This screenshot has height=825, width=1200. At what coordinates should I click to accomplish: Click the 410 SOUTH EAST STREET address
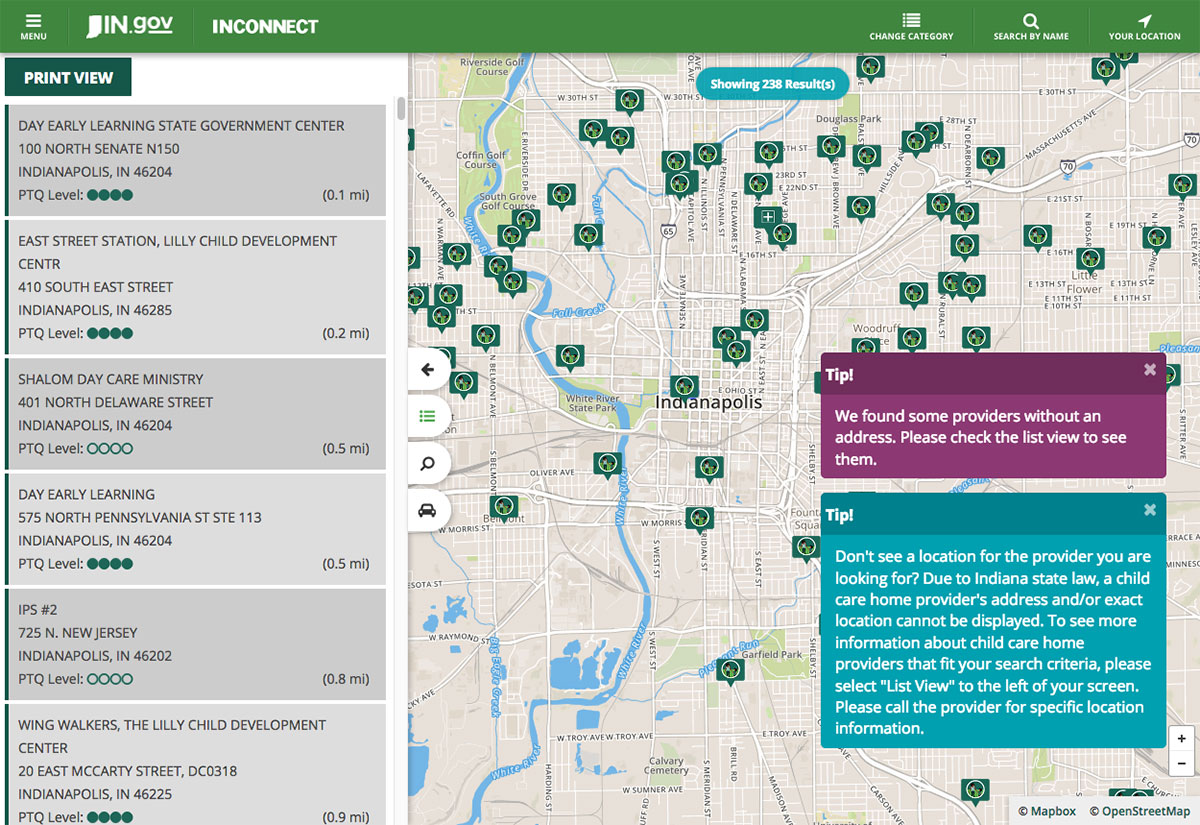point(96,287)
